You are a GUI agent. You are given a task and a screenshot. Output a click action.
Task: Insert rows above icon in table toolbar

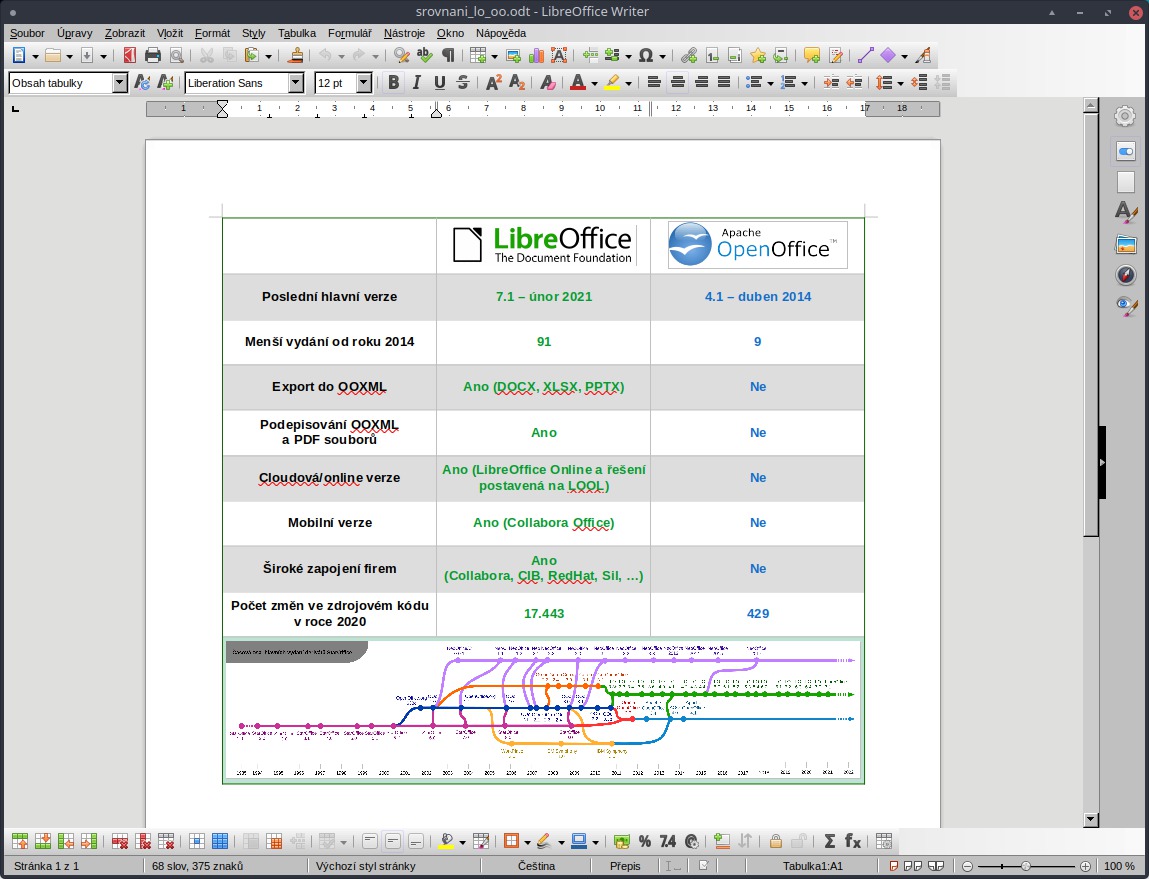(x=20, y=841)
